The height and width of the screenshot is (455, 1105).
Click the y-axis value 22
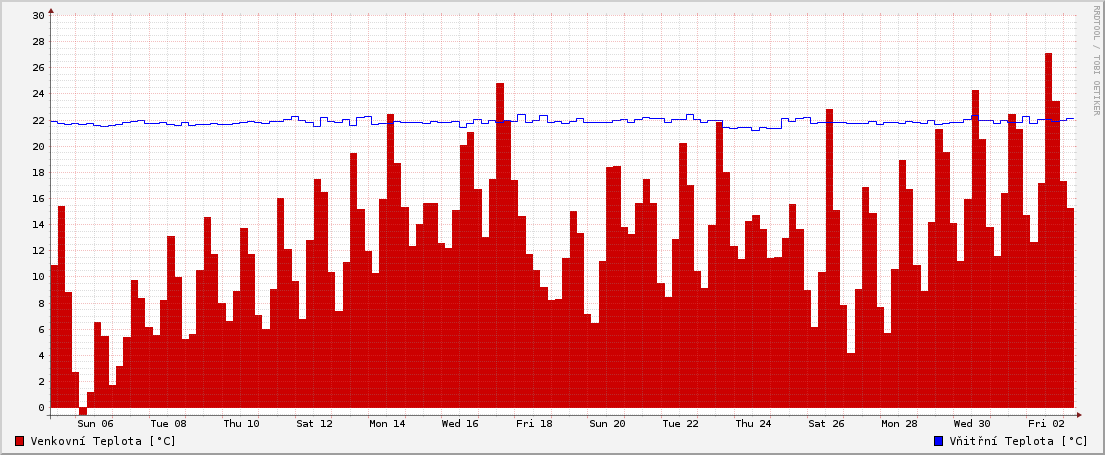tap(39, 120)
